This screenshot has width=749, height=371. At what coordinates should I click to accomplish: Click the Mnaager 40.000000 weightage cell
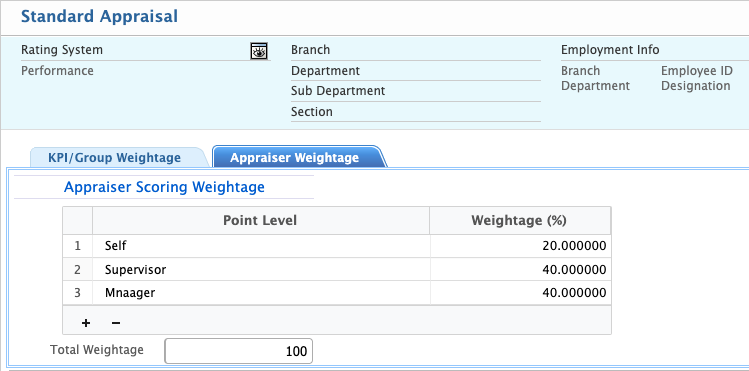tap(520, 293)
